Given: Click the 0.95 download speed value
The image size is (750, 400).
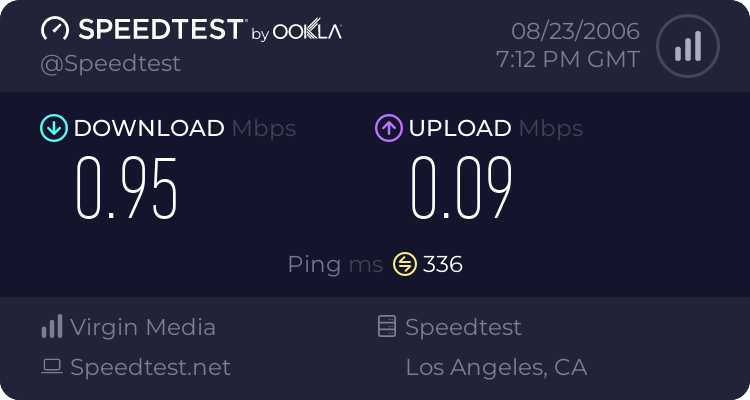Looking at the screenshot, I should 127,189.
